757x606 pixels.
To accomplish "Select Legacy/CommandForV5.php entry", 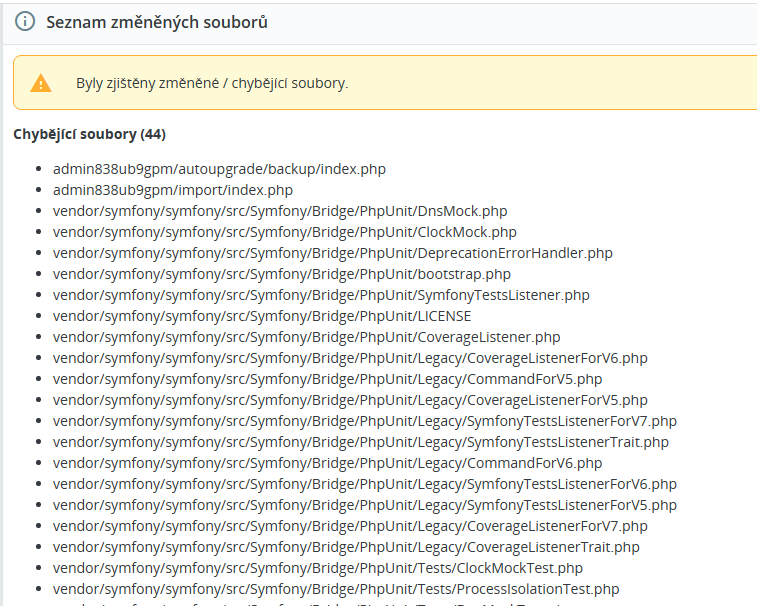I will (327, 379).
